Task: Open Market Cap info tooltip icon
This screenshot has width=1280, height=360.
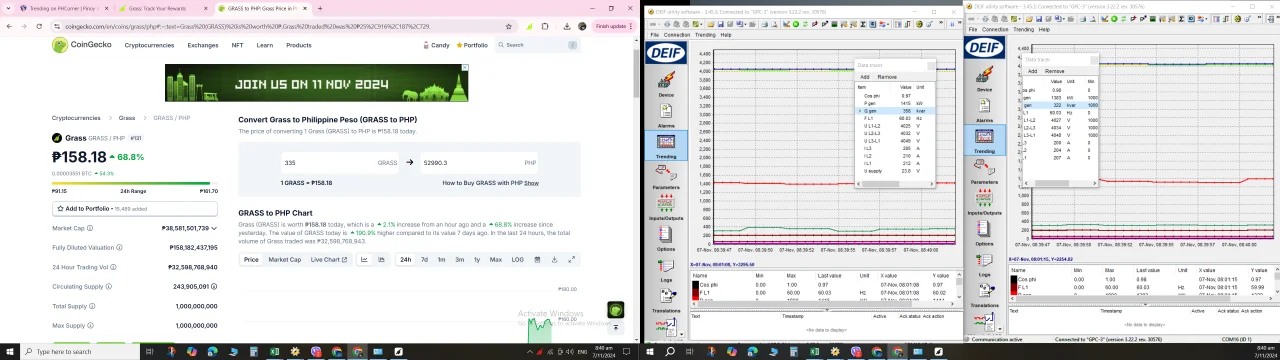Action: click(x=91, y=228)
